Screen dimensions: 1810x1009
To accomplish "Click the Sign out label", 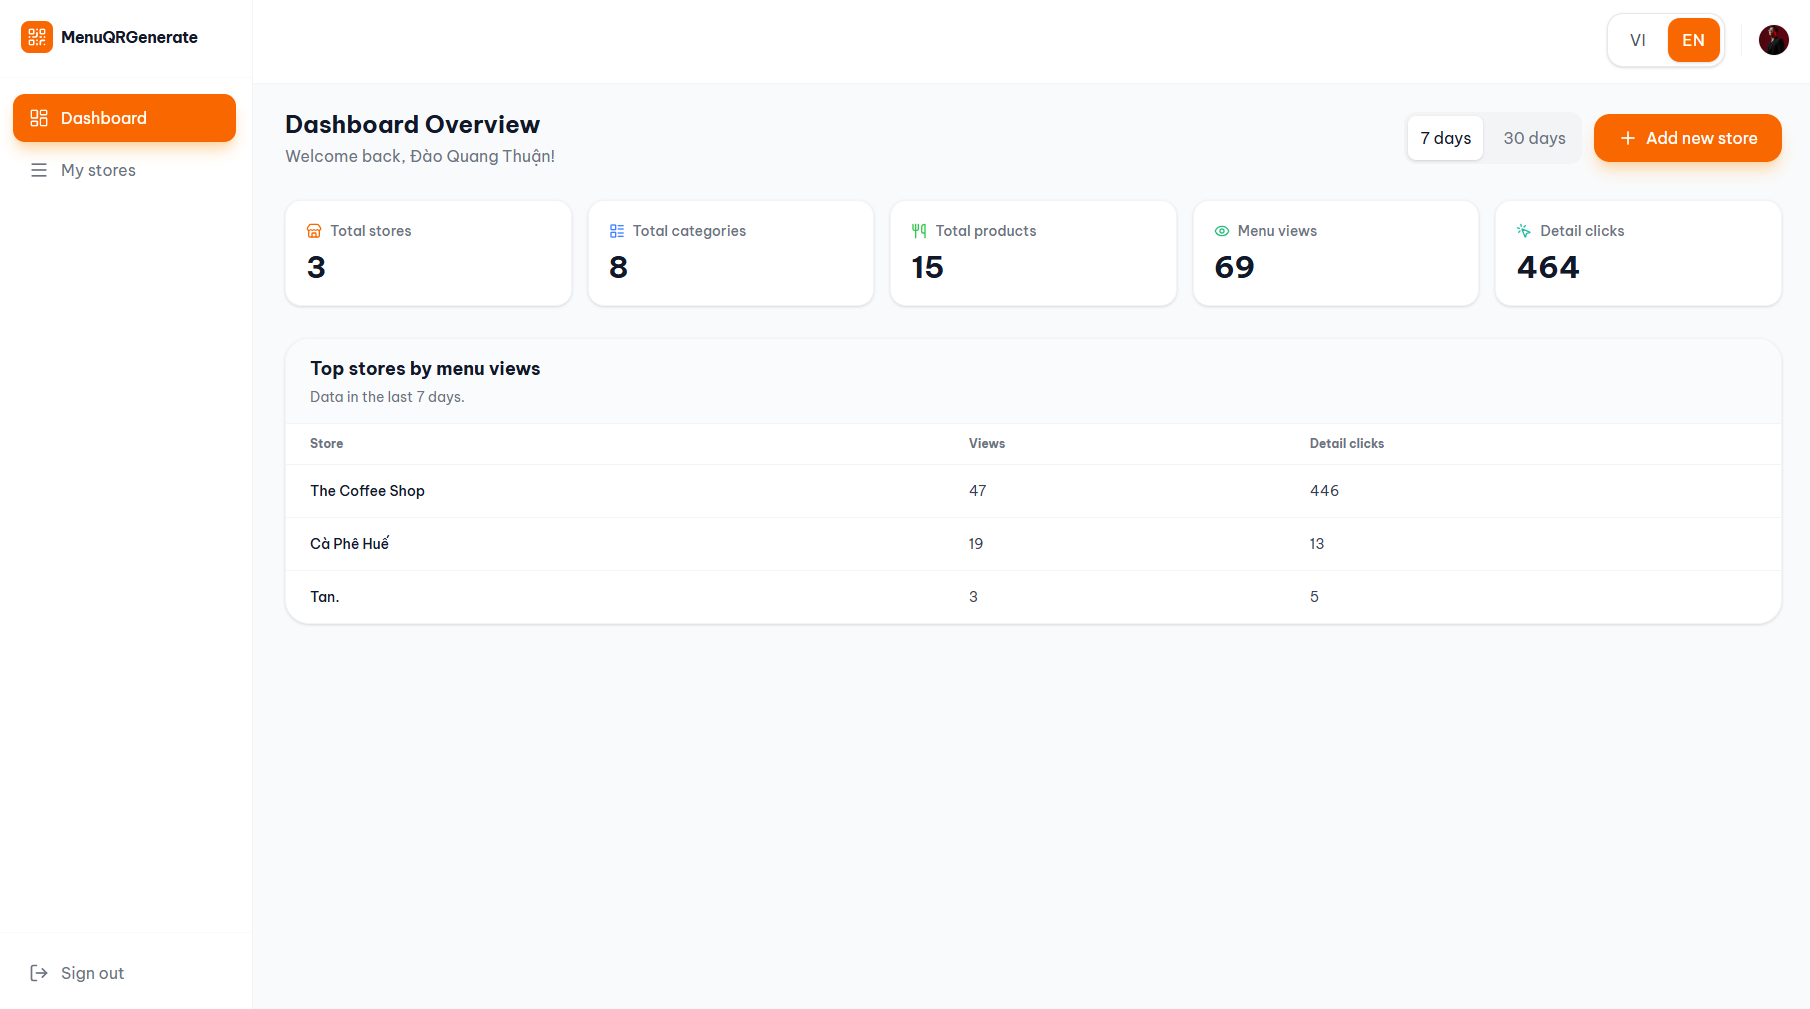I will tap(93, 973).
